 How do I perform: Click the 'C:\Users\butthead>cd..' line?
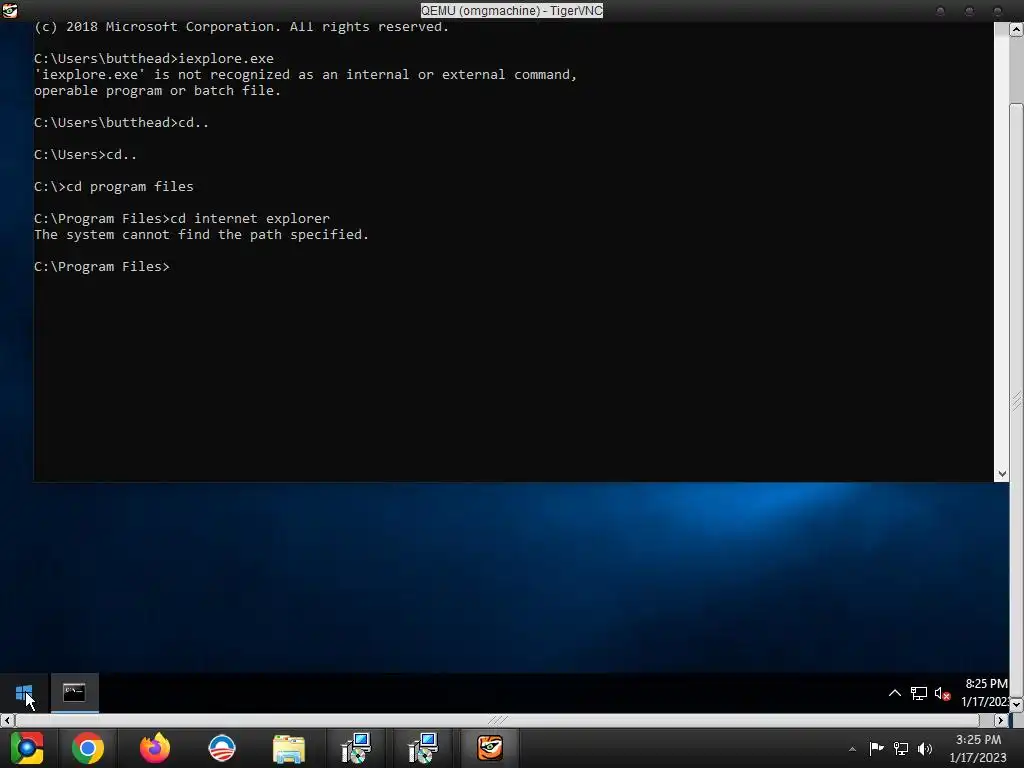[x=121, y=122]
